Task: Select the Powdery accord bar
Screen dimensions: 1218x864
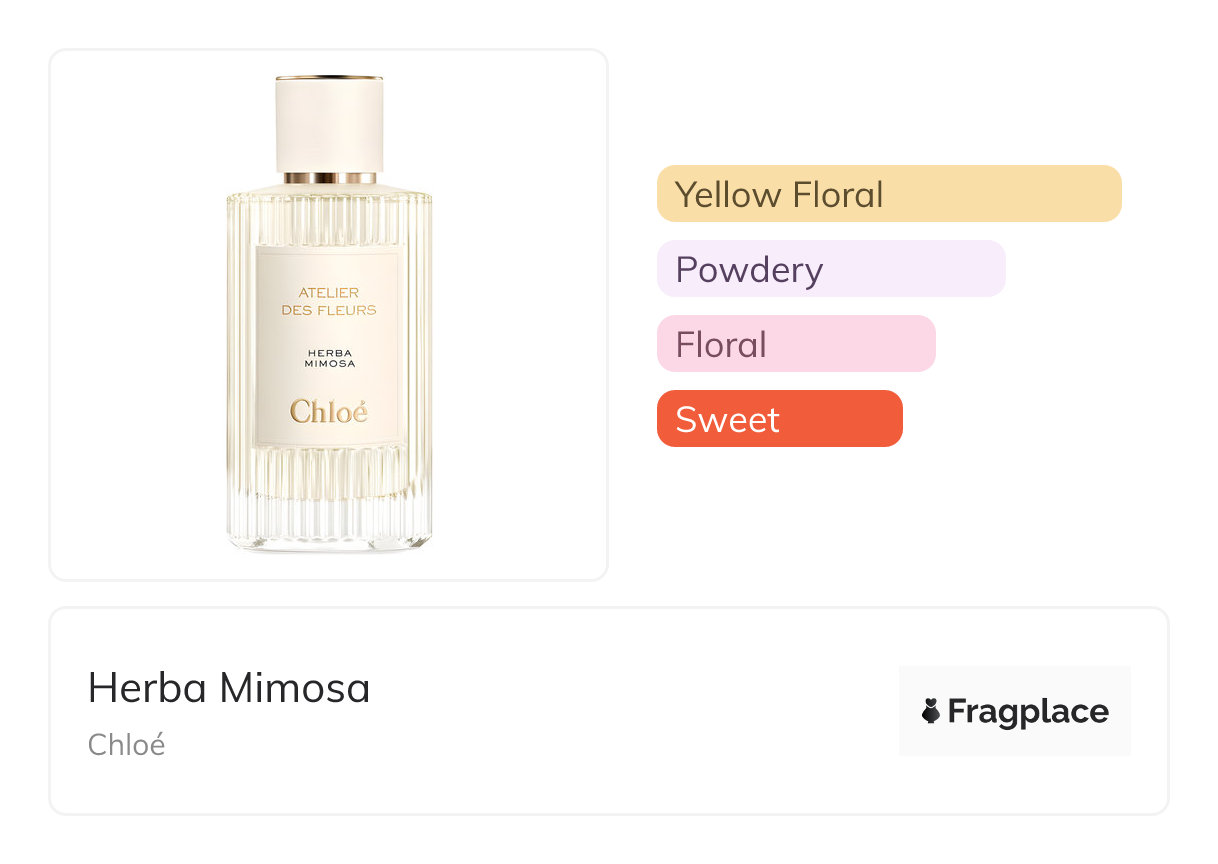Action: pyautogui.click(x=831, y=269)
